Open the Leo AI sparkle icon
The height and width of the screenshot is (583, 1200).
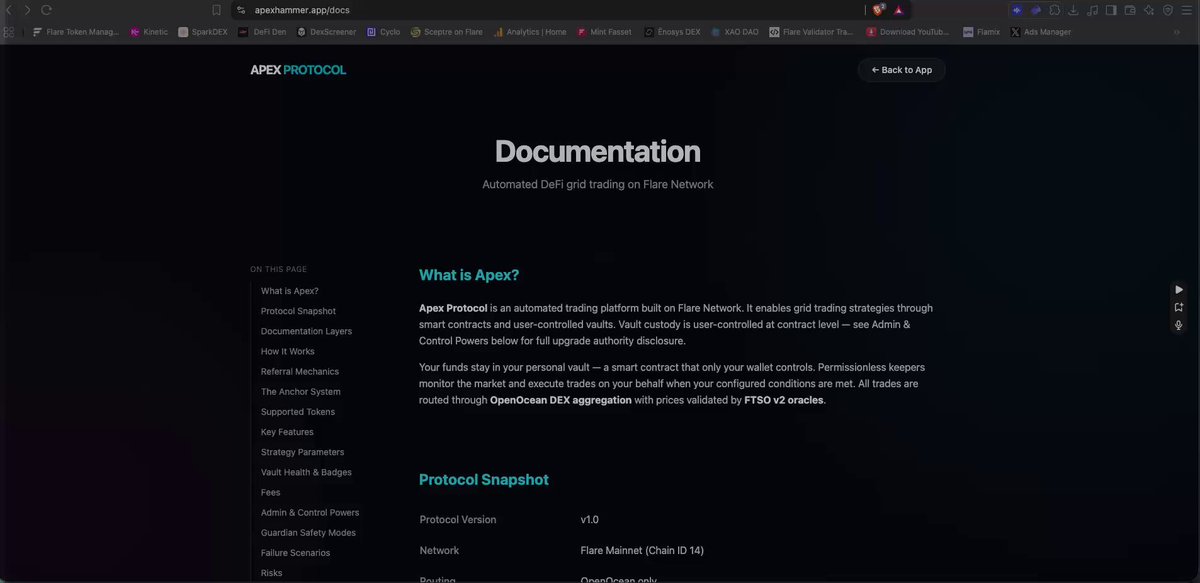click(1149, 10)
